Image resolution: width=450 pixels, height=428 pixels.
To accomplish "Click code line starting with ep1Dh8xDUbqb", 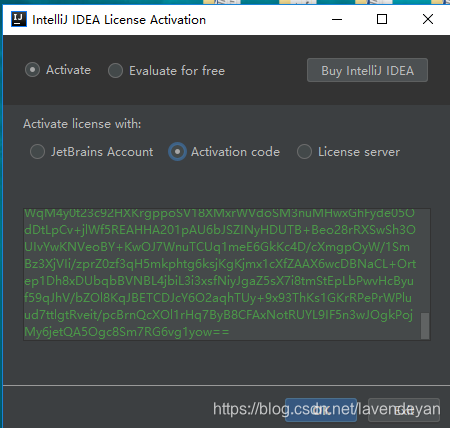I will [219, 281].
